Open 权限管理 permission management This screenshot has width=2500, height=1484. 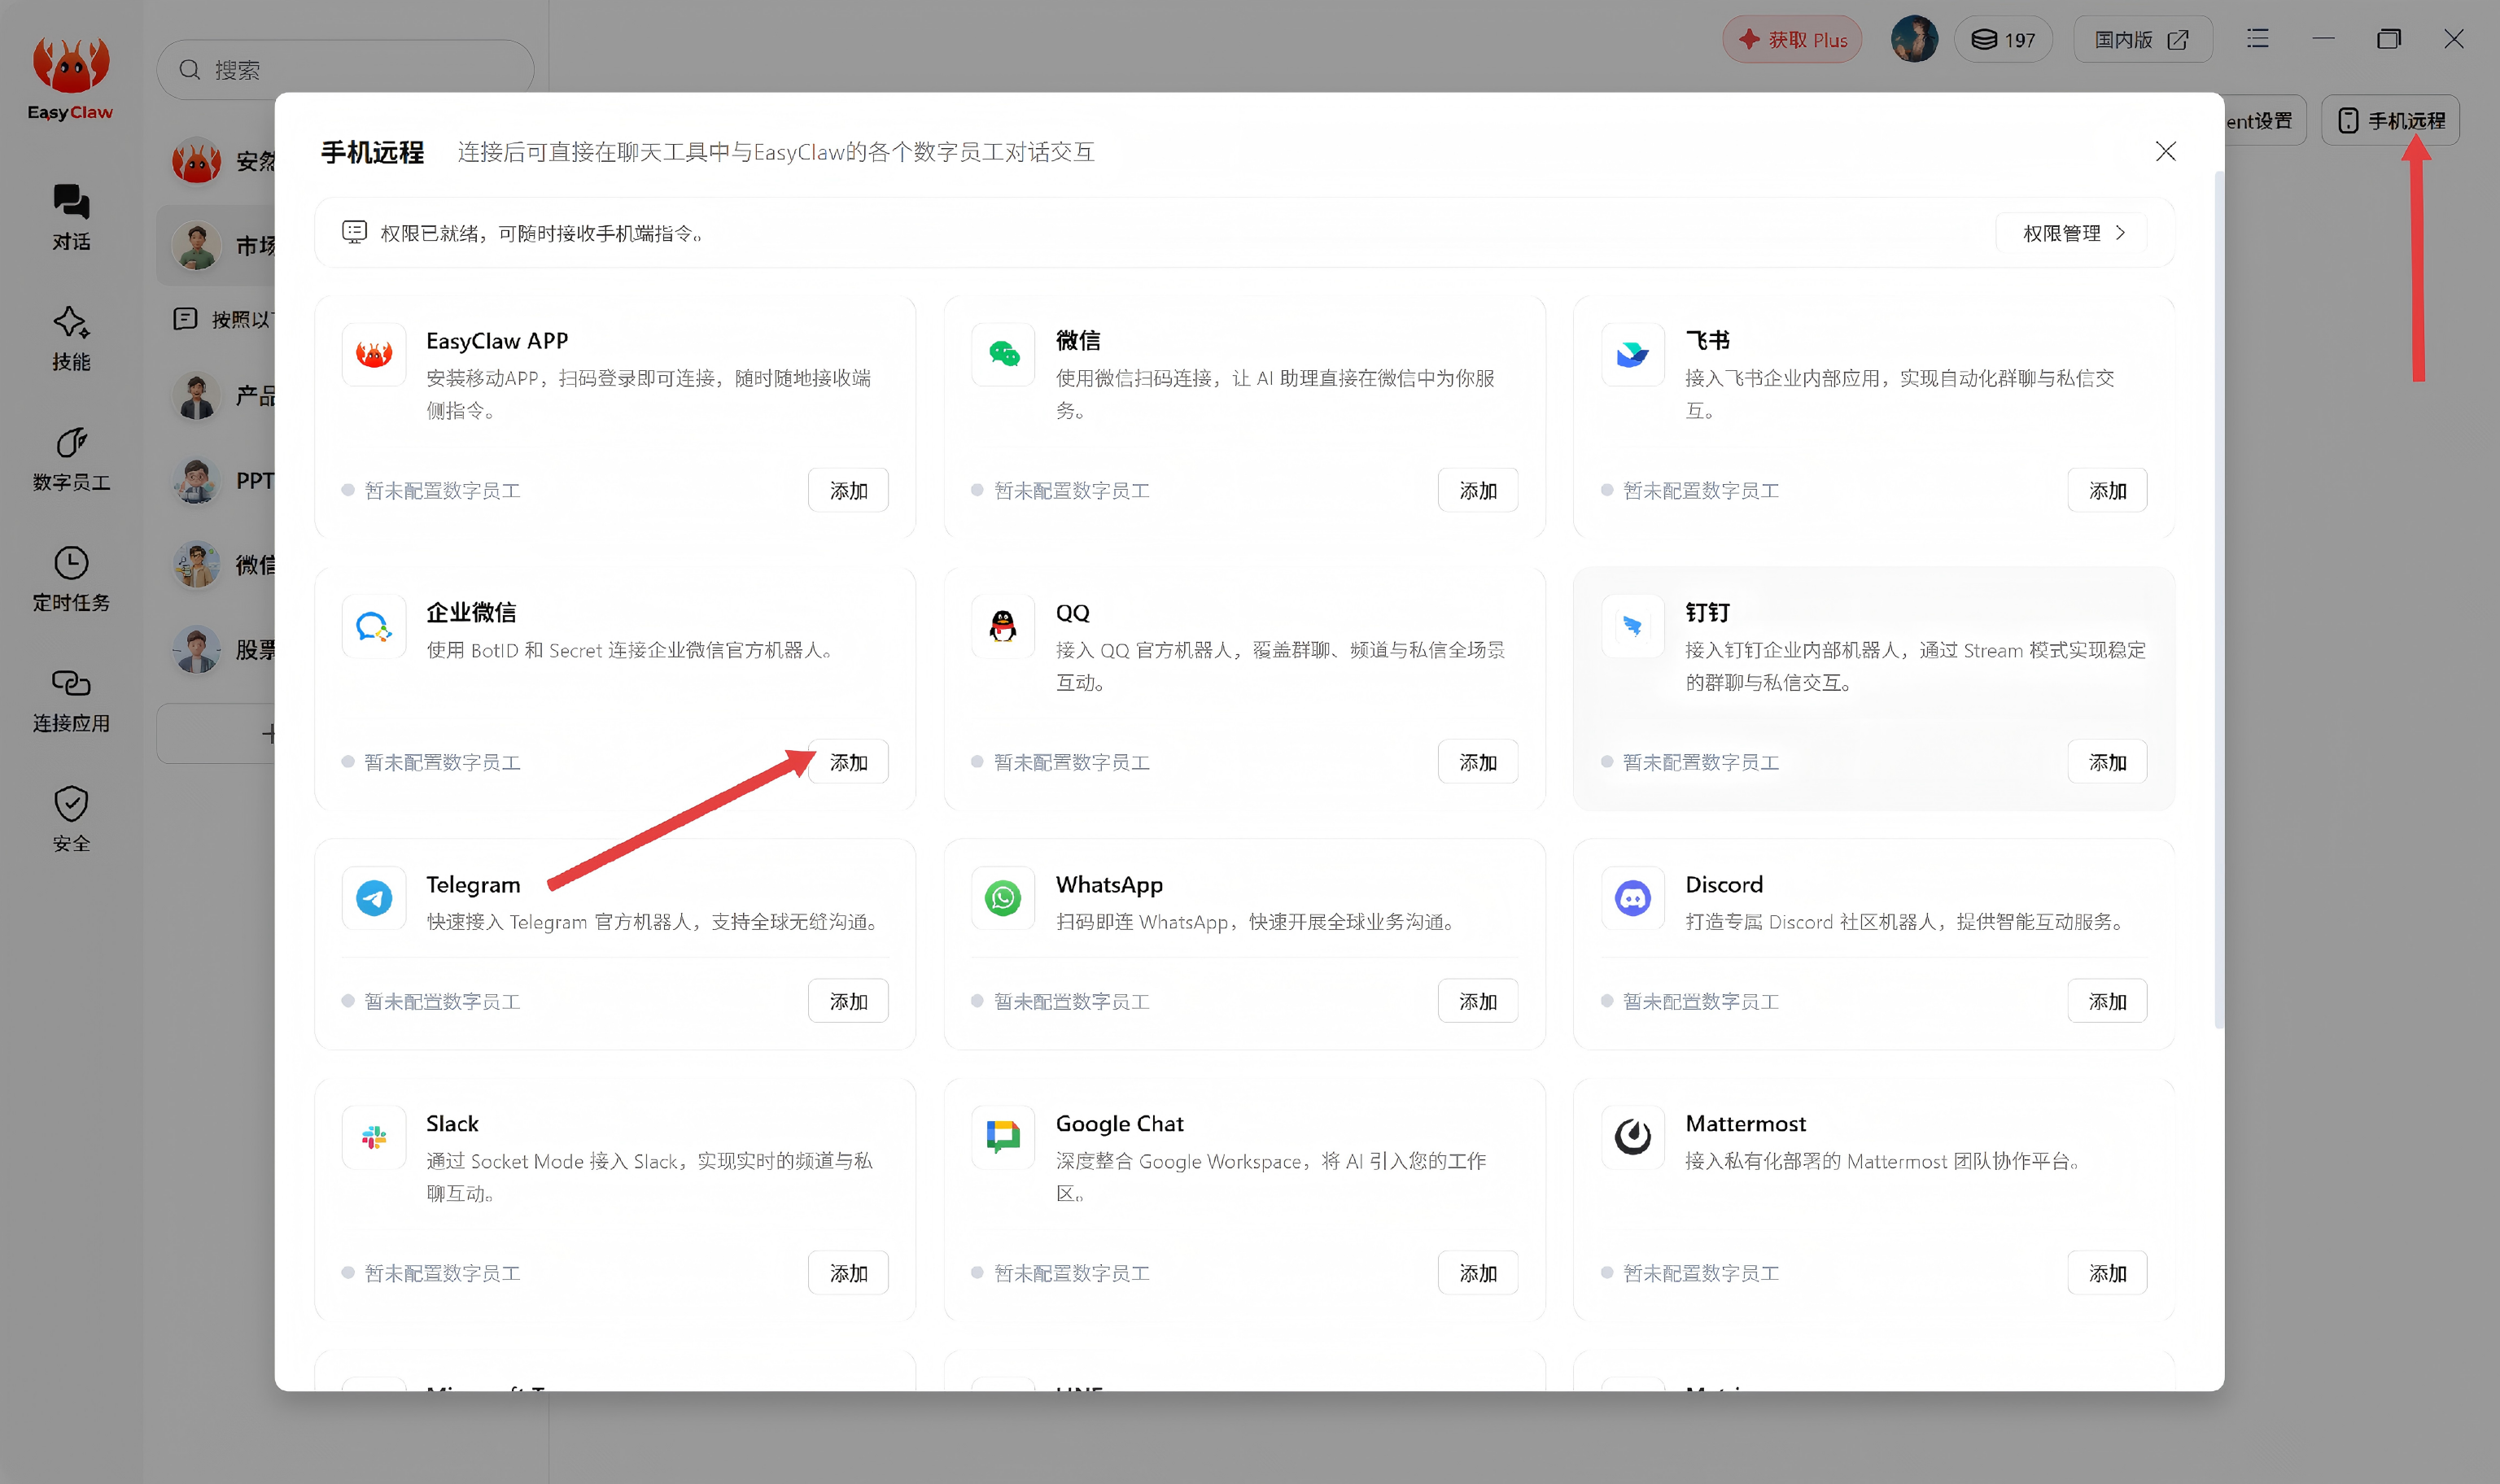pyautogui.click(x=2072, y=233)
